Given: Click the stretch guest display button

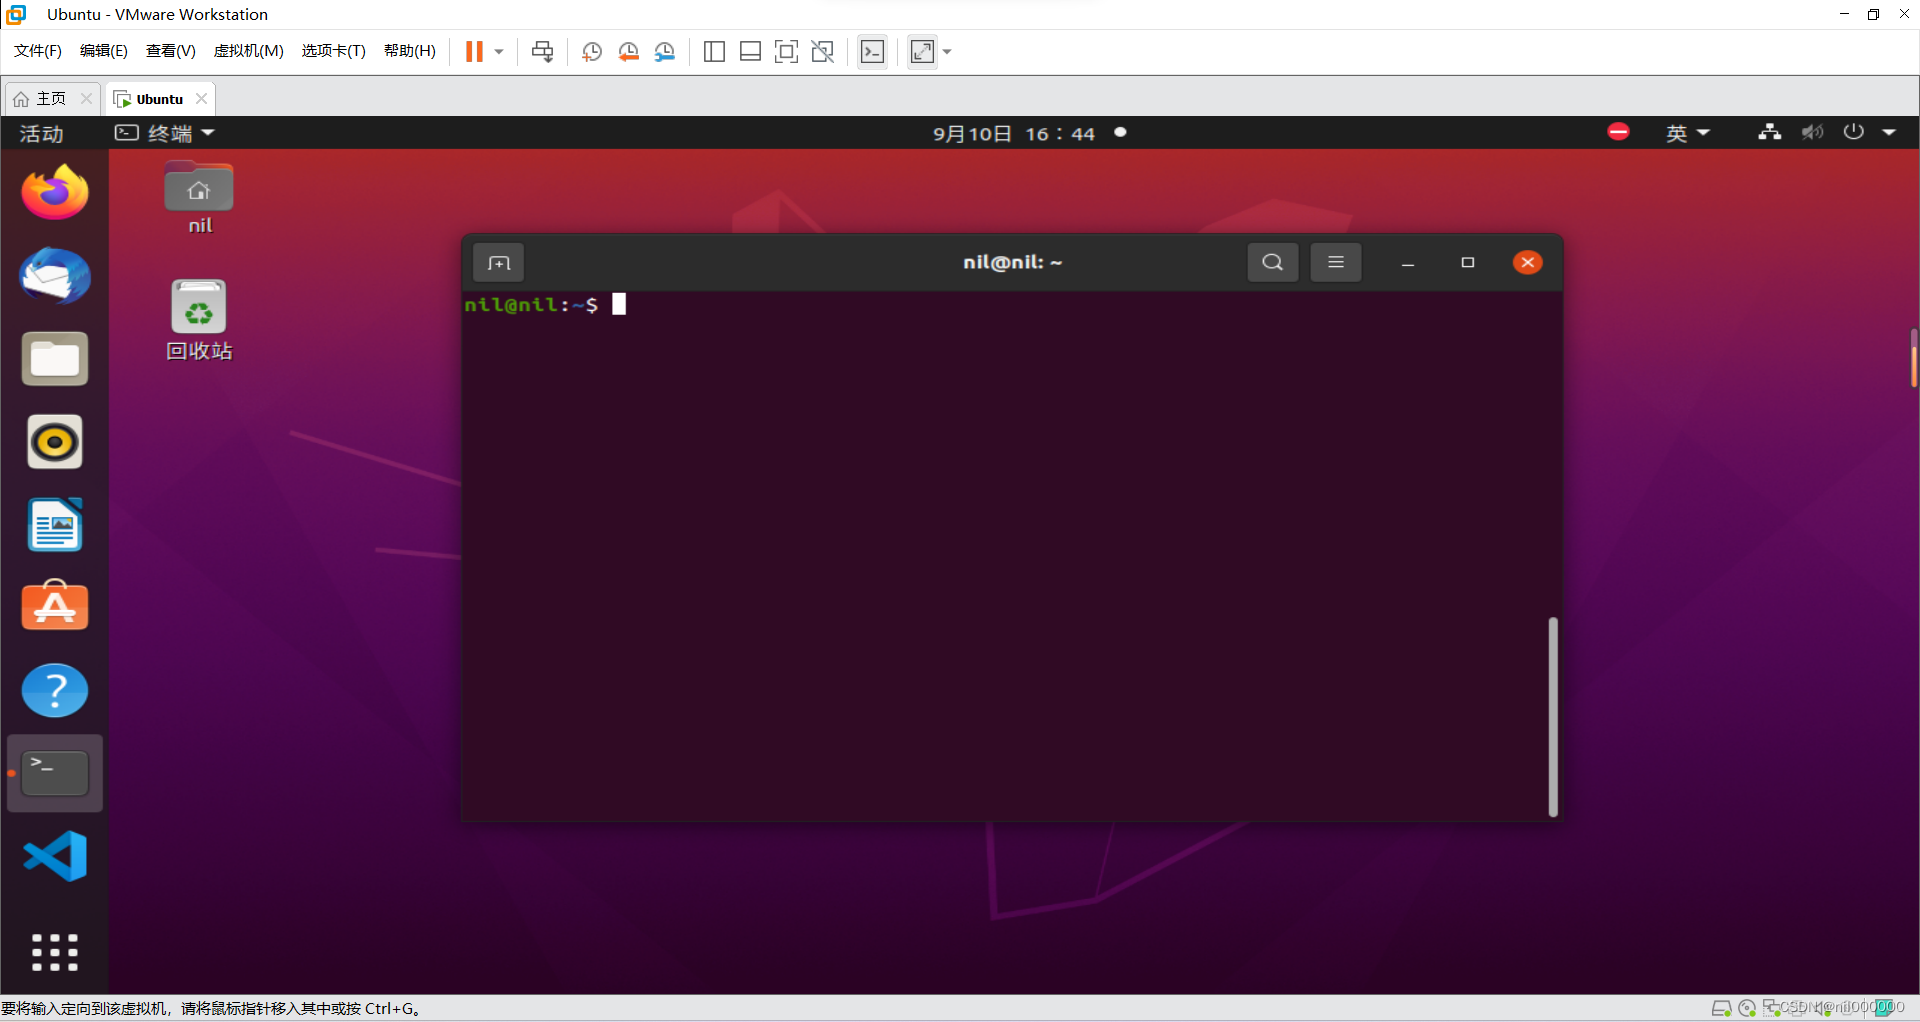Looking at the screenshot, I should (922, 52).
